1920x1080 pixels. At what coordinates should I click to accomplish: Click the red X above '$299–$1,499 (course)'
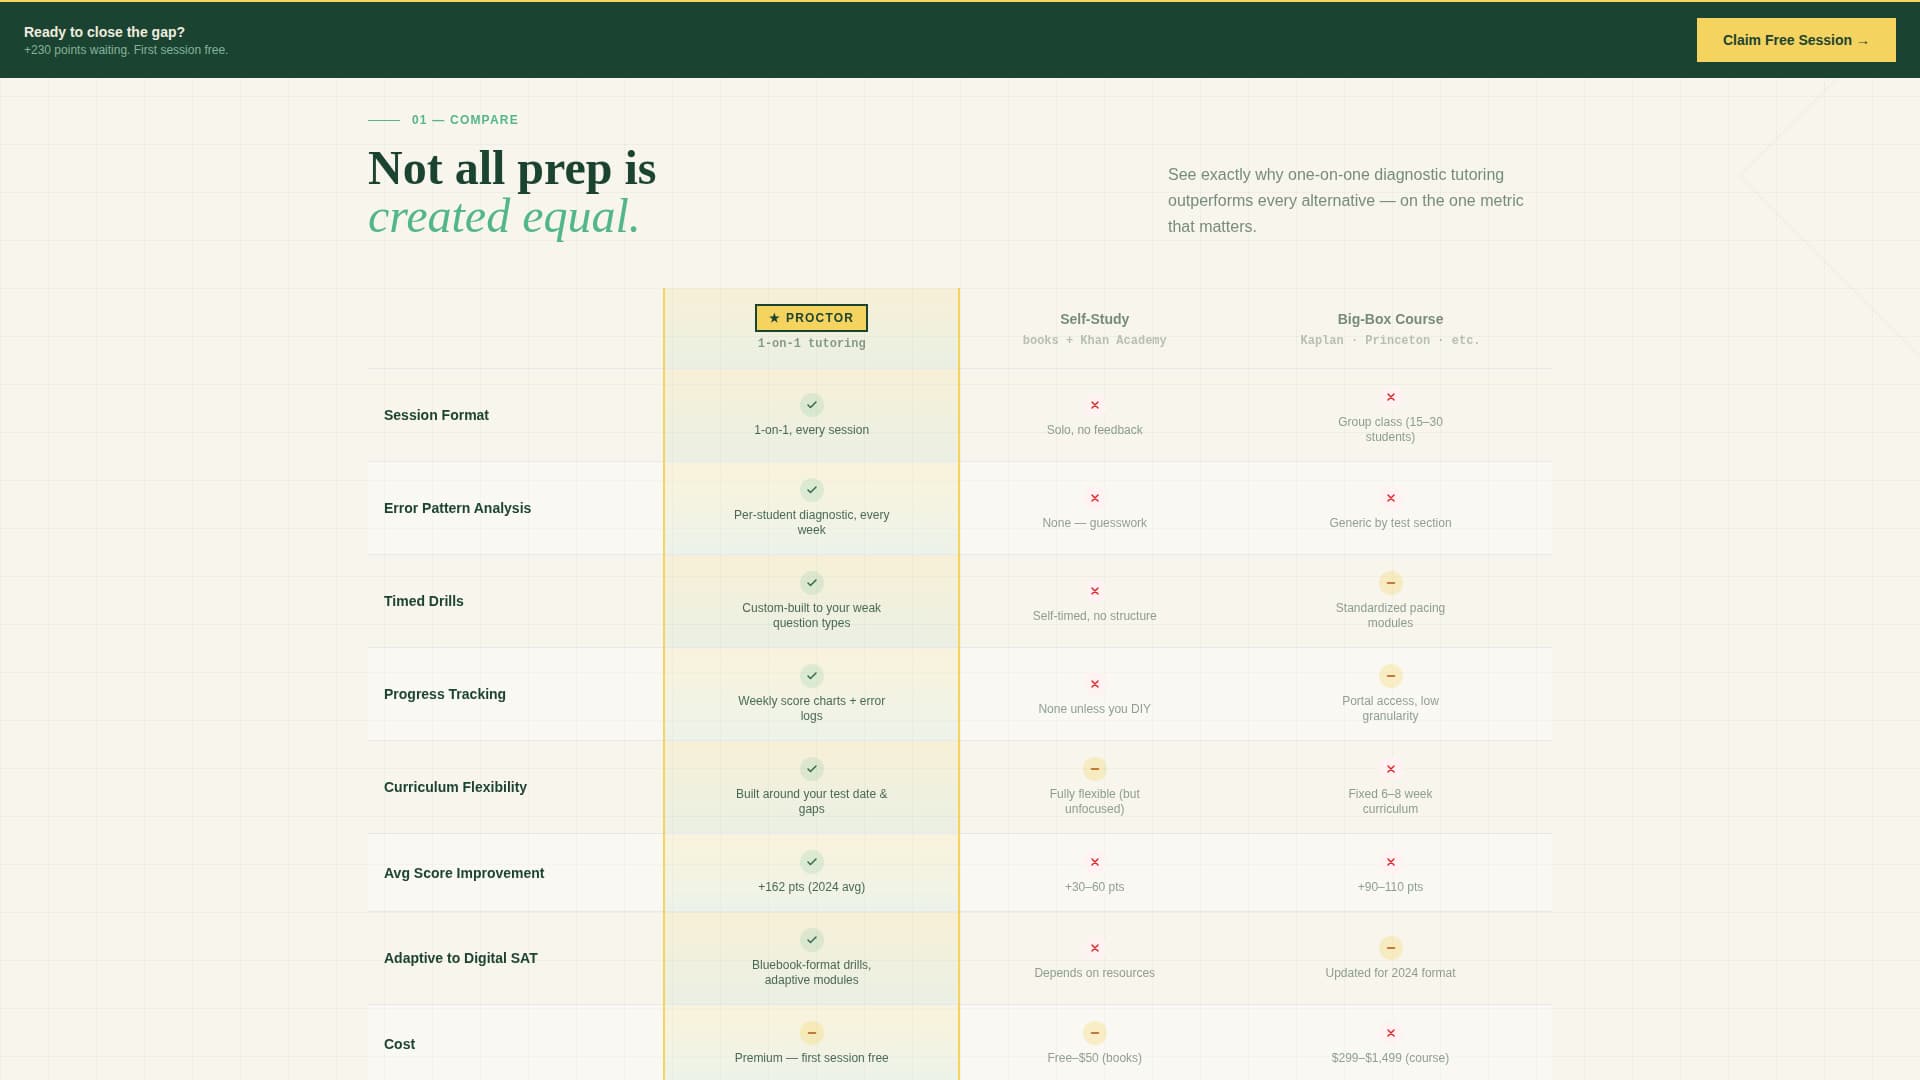[x=1391, y=1033]
